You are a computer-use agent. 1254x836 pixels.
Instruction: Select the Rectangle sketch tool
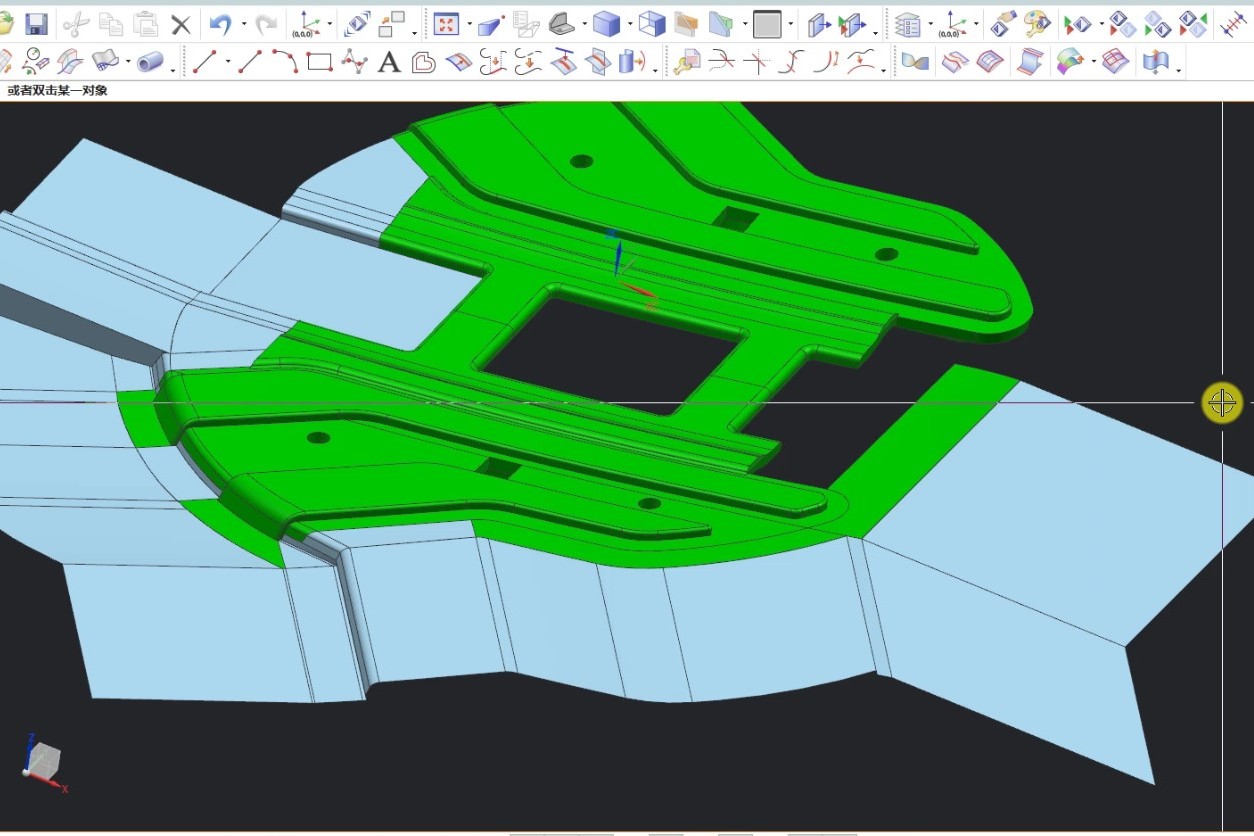coord(320,62)
